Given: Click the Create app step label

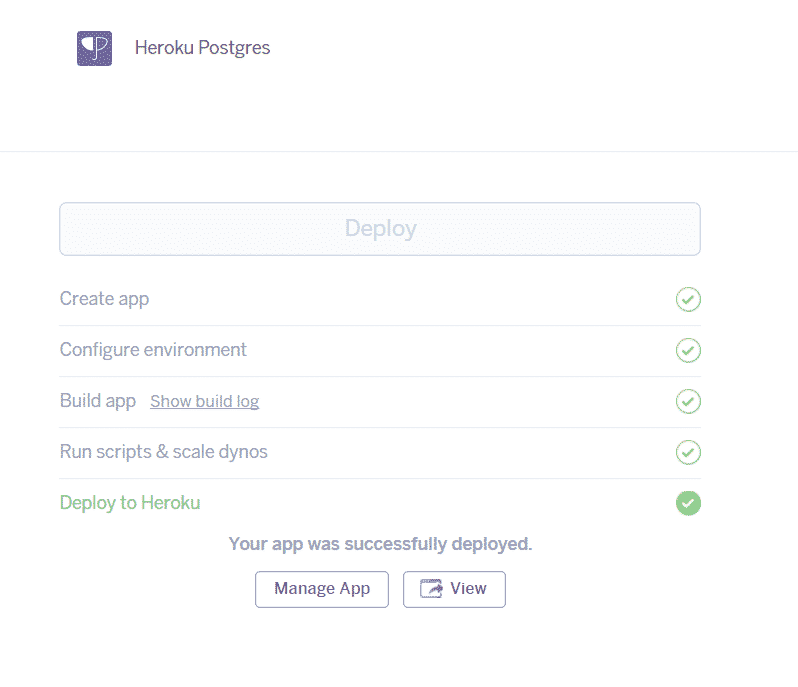Looking at the screenshot, I should click(x=104, y=299).
